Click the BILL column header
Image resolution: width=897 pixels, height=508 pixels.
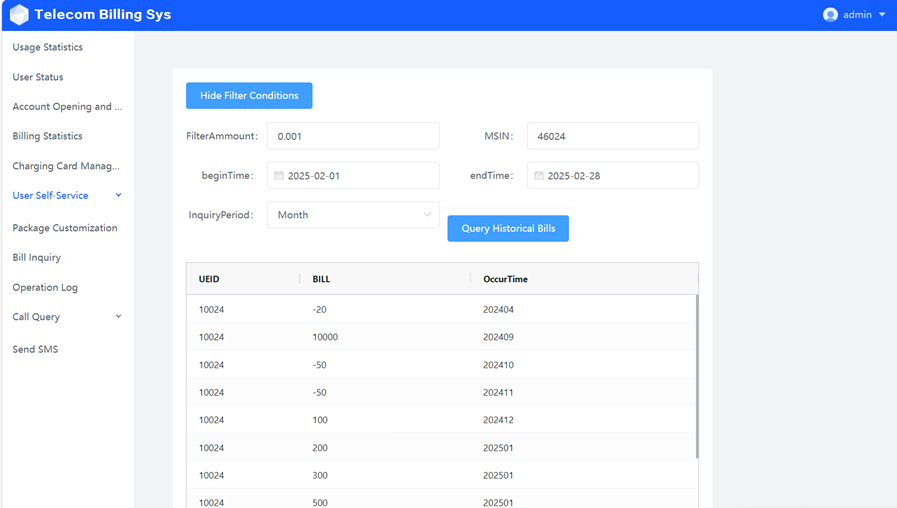click(322, 280)
